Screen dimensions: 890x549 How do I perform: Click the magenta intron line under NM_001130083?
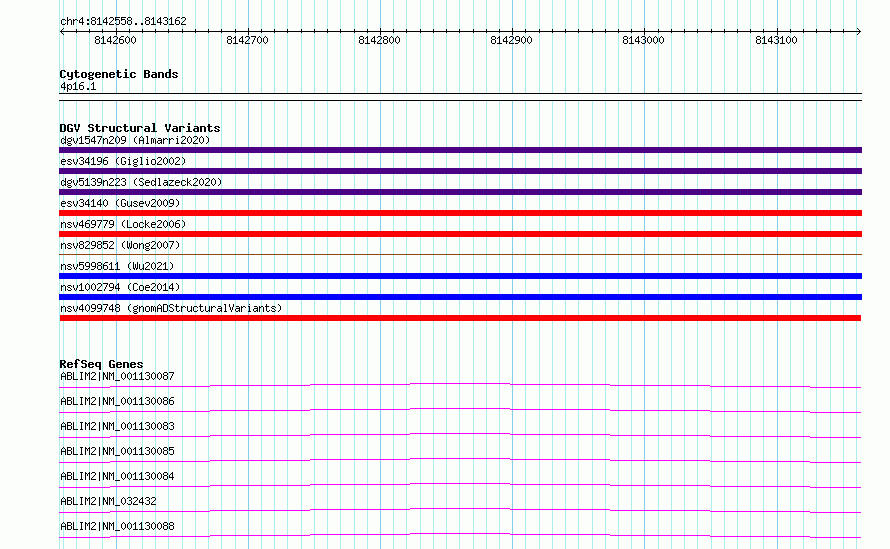coord(460,435)
